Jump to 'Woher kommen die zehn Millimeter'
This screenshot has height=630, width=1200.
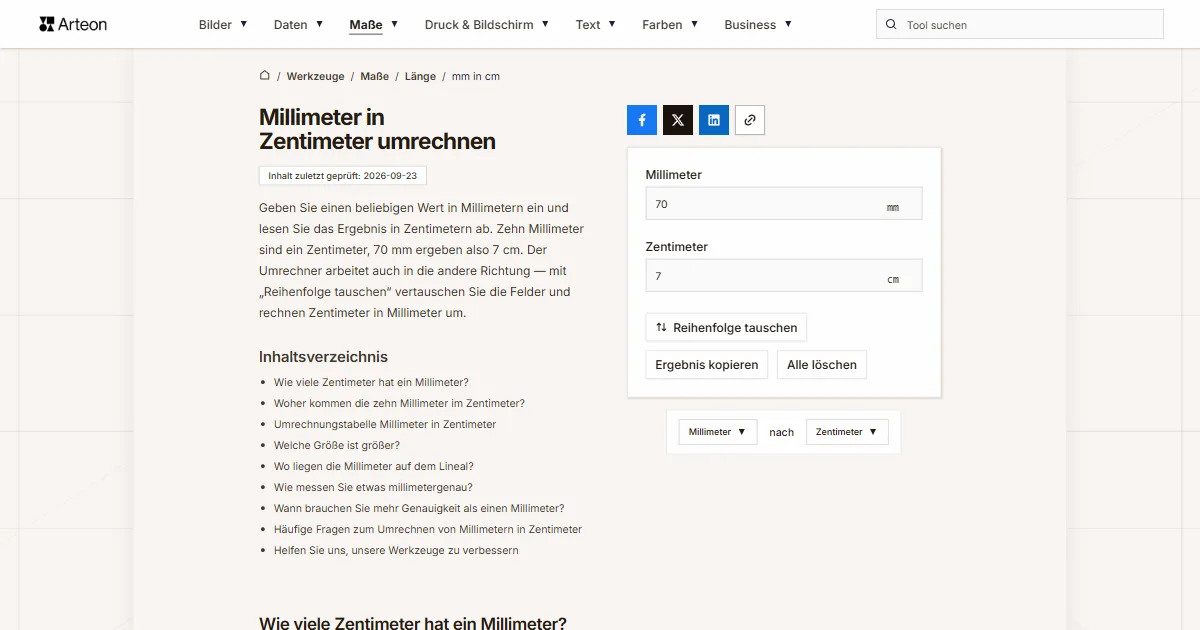(x=399, y=403)
